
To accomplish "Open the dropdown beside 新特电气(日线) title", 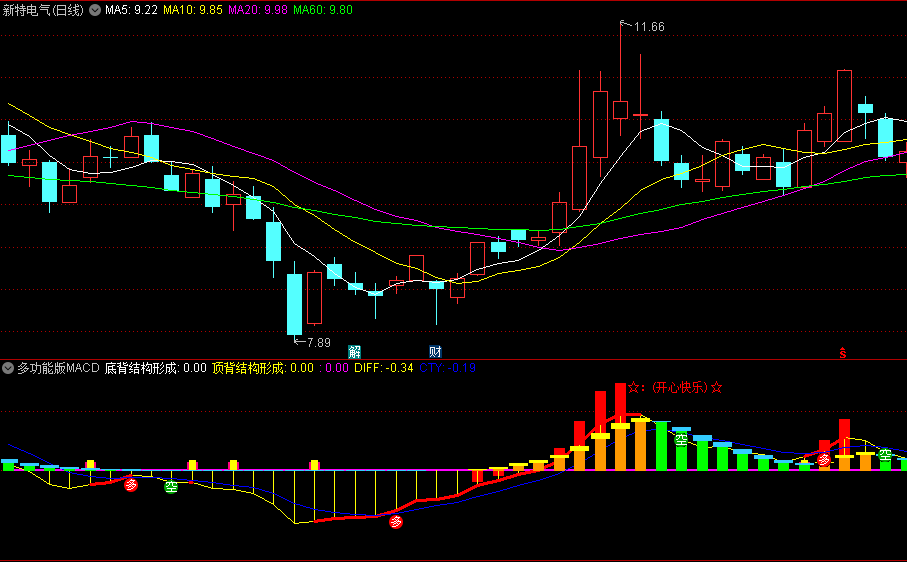I will click(x=95, y=10).
